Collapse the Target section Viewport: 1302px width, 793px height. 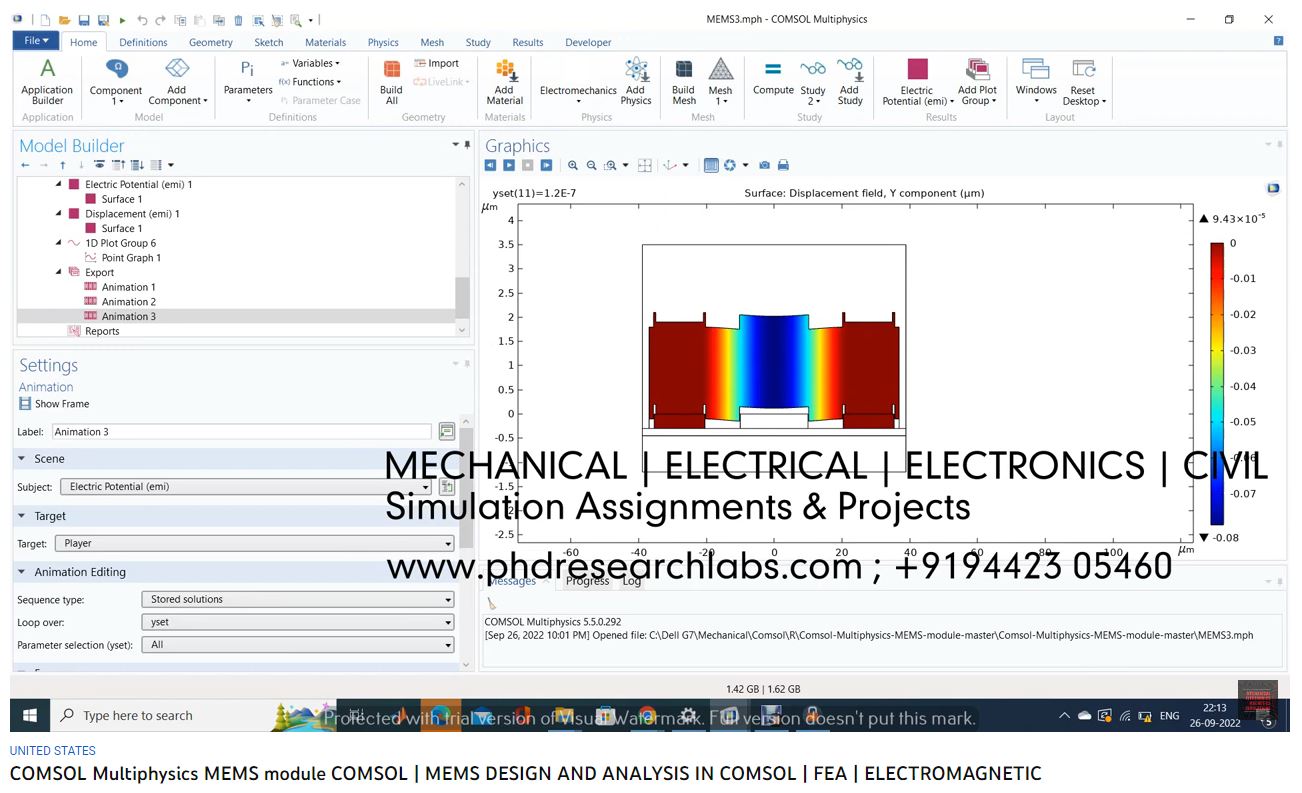pyautogui.click(x=22, y=516)
